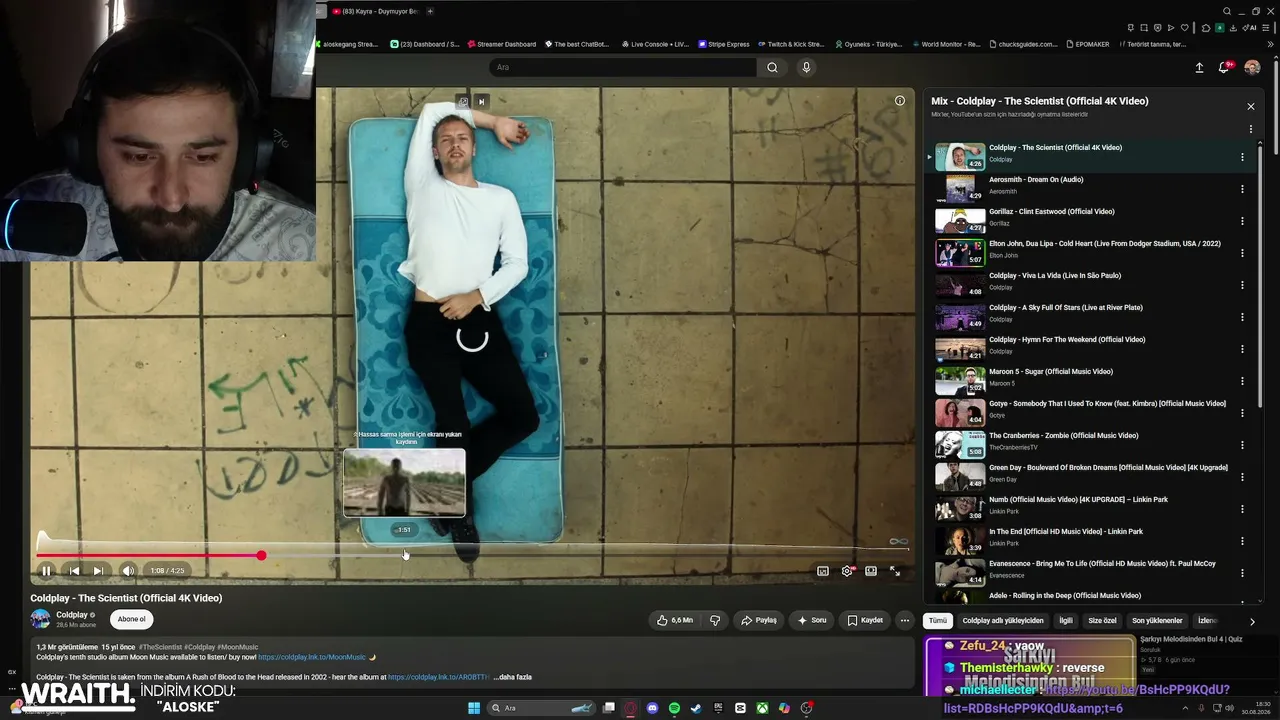Open the YouTube create upload icon
This screenshot has height=720, width=1280.
coord(1199,67)
